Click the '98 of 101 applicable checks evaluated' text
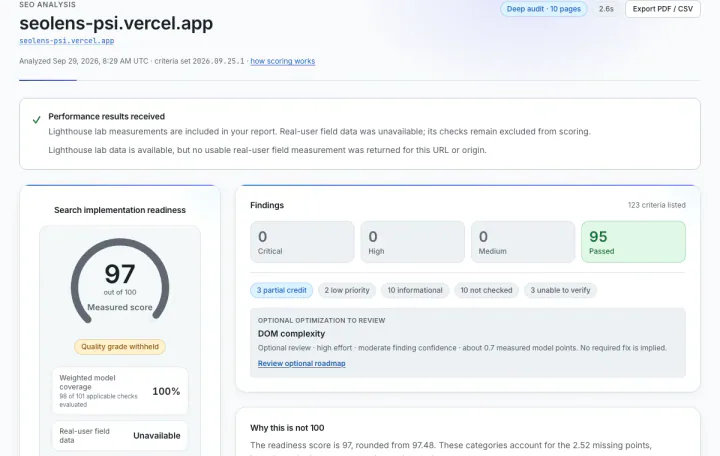This screenshot has width=720, height=456. [x=98, y=400]
